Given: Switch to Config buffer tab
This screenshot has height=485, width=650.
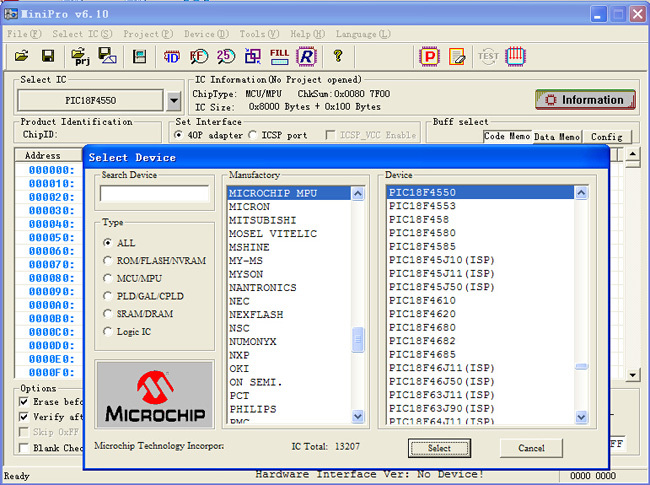Looking at the screenshot, I should 606,136.
